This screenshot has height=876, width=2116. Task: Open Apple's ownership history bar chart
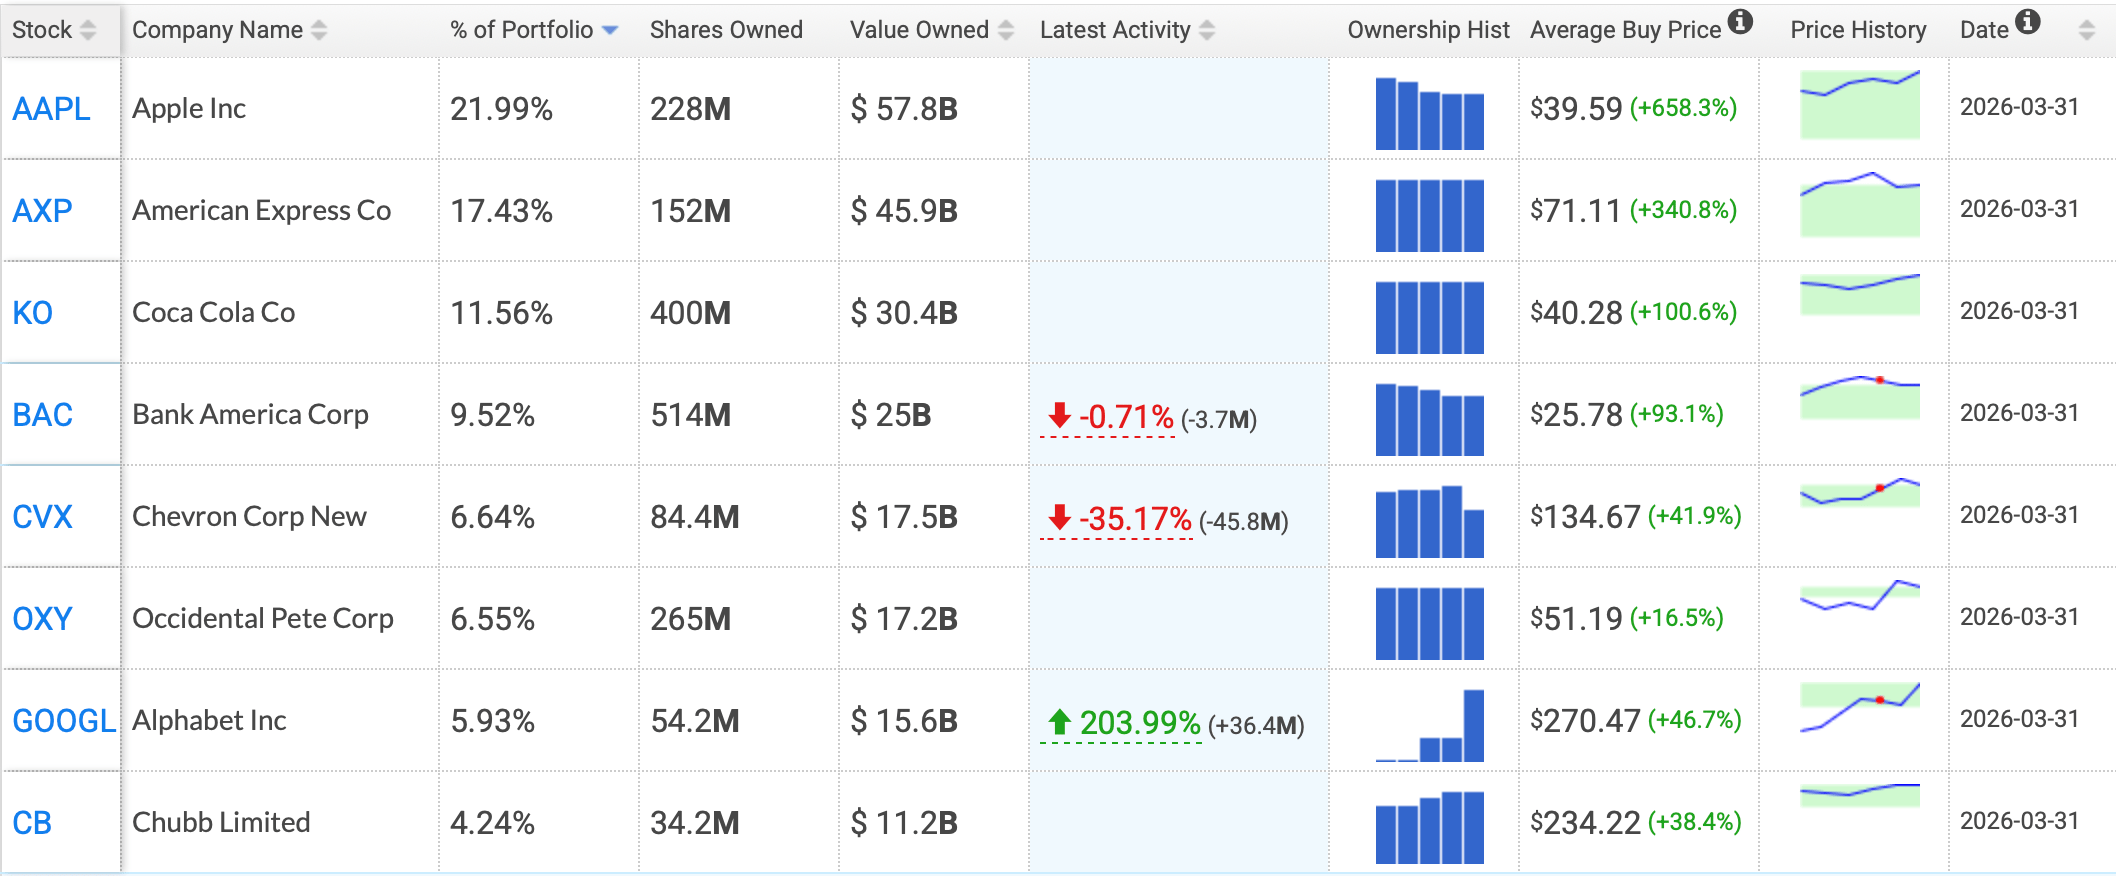1430,113
